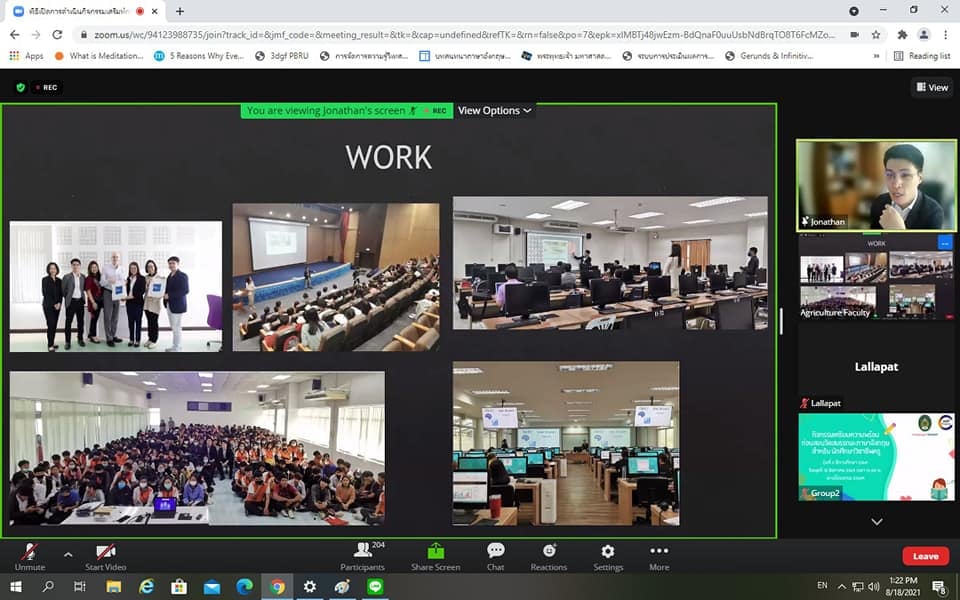Open Task View on the taskbar
This screenshot has width=960, height=600.
[x=80, y=587]
